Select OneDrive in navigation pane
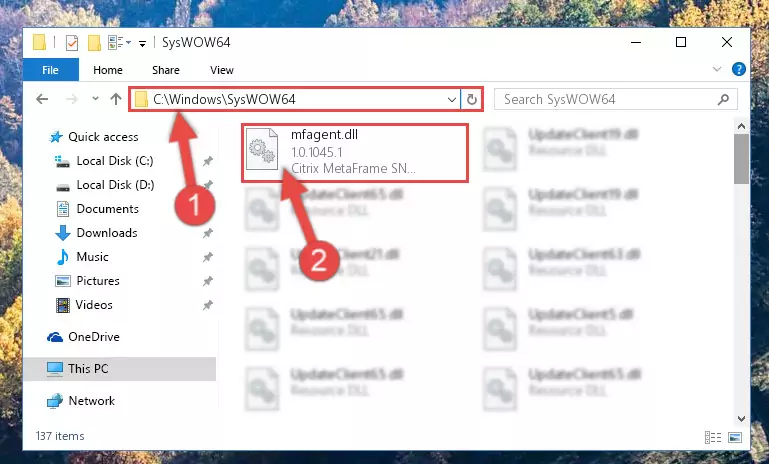The image size is (769, 464). pos(94,337)
